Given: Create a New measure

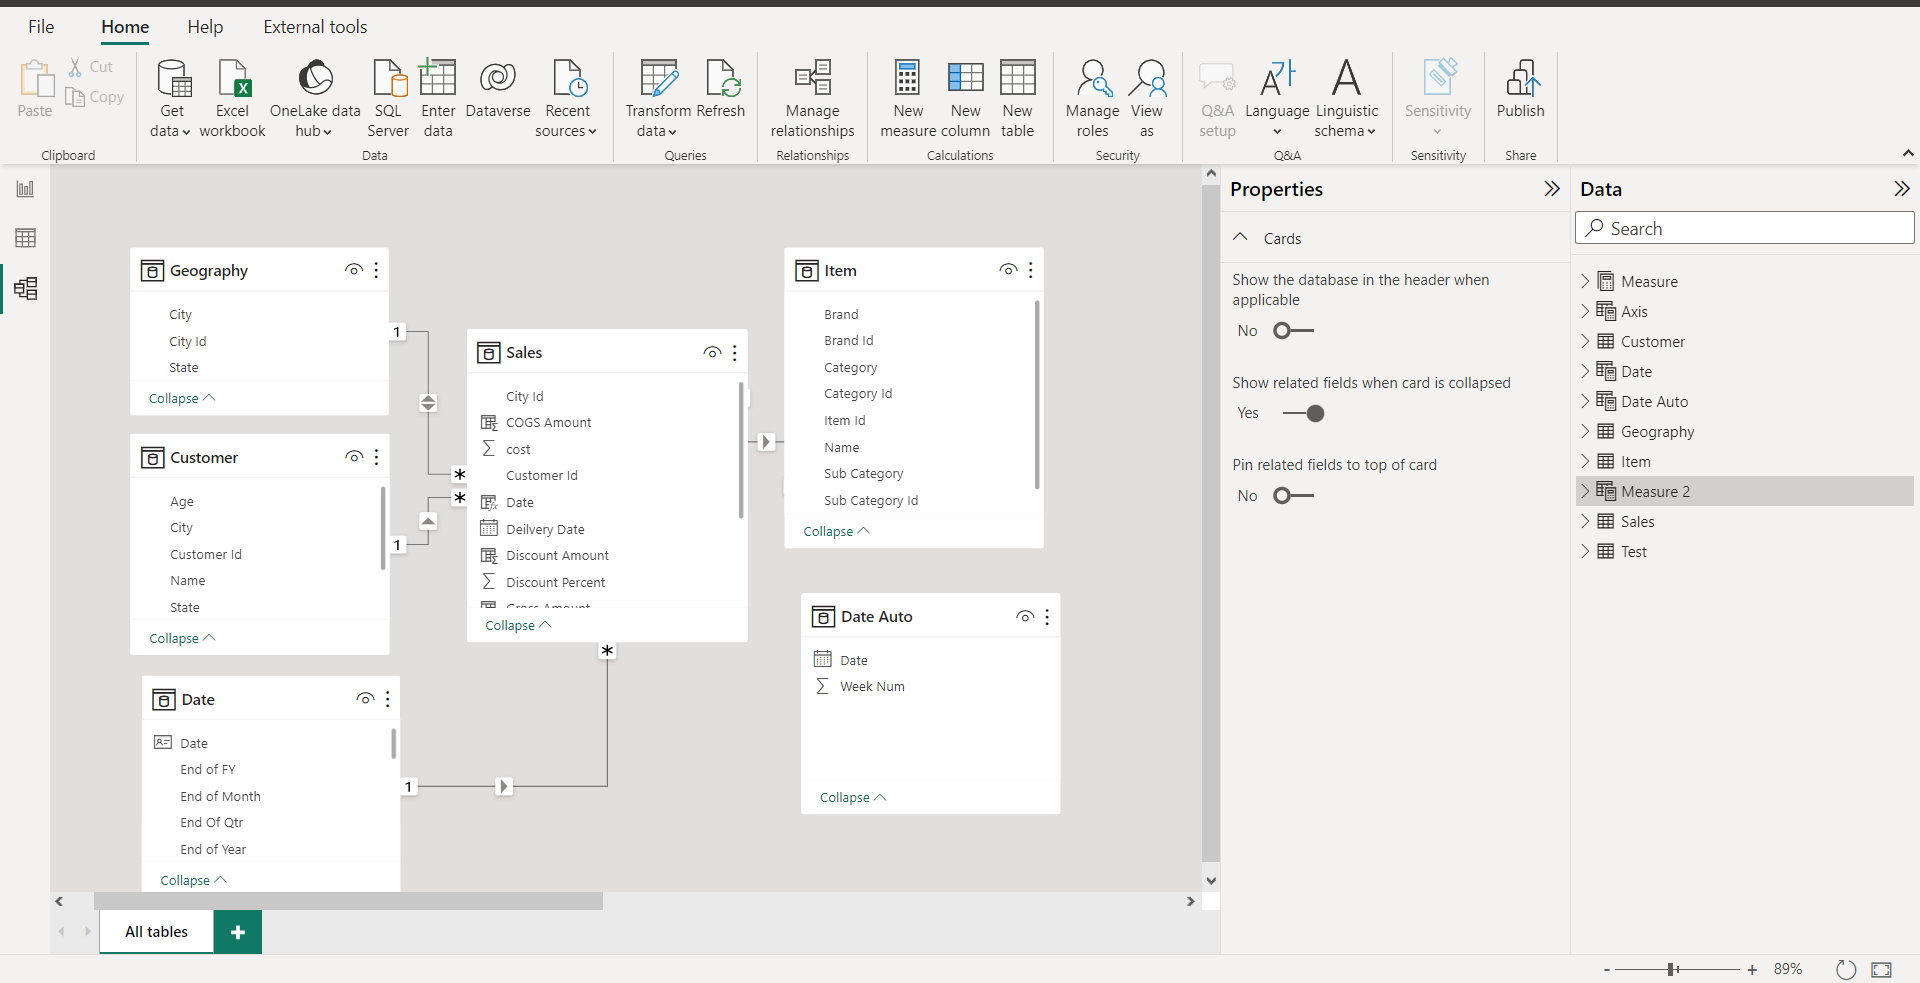Looking at the screenshot, I should coord(908,98).
